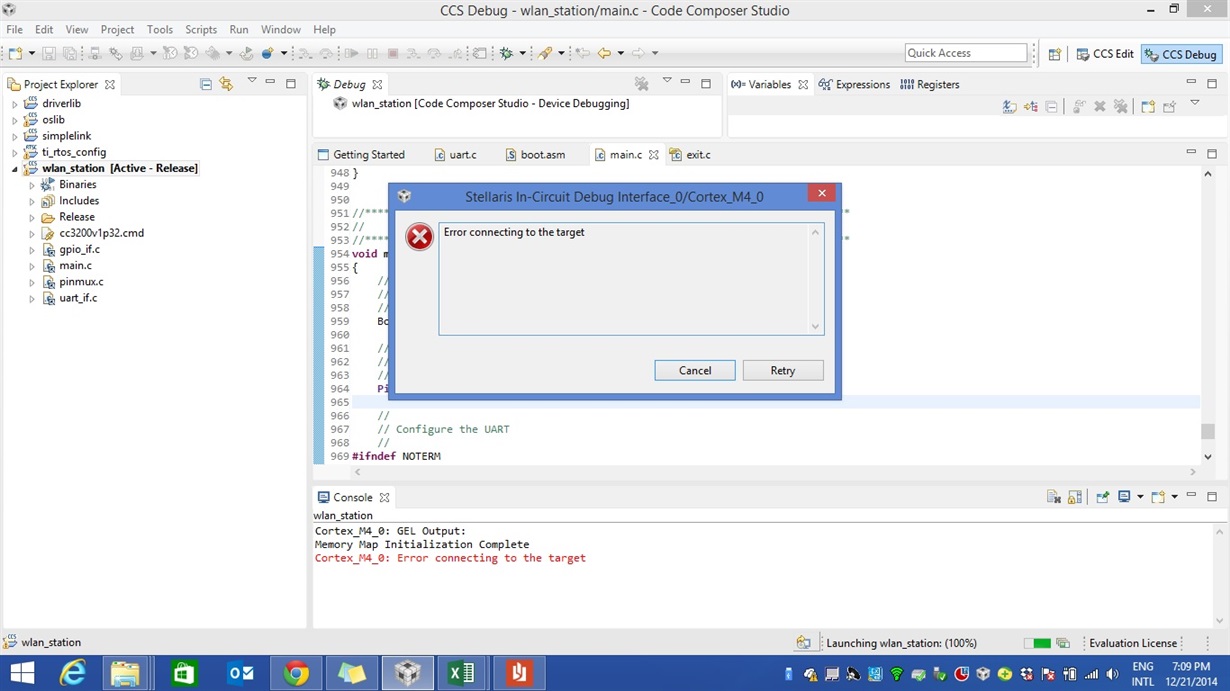Switch to the Registers tab

coord(930,84)
